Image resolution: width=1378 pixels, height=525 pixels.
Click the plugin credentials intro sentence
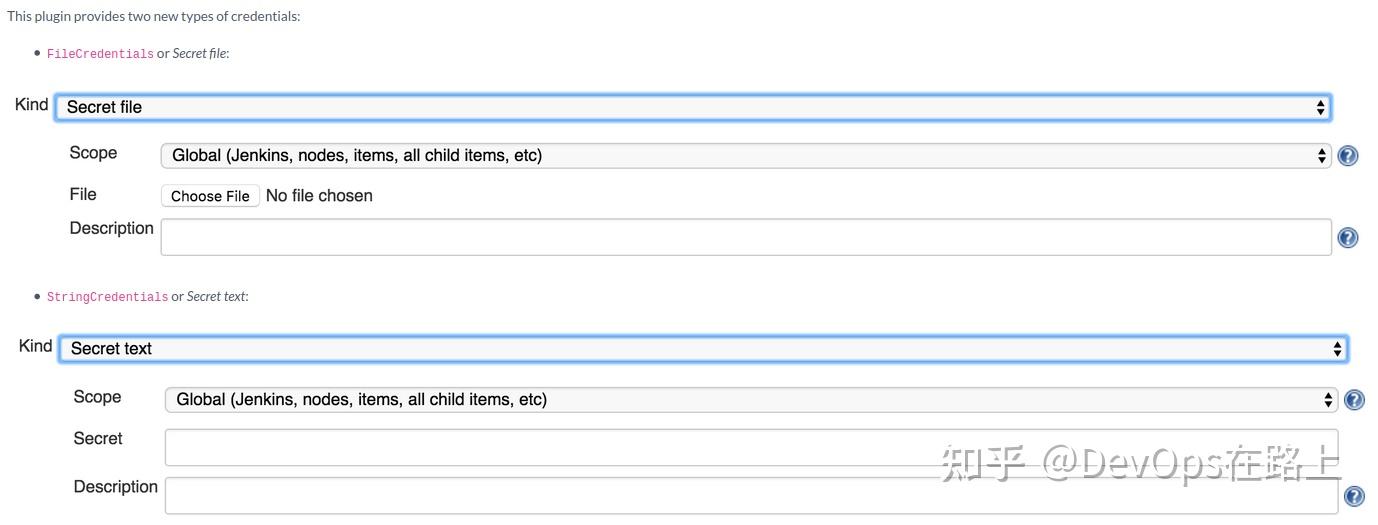click(153, 16)
